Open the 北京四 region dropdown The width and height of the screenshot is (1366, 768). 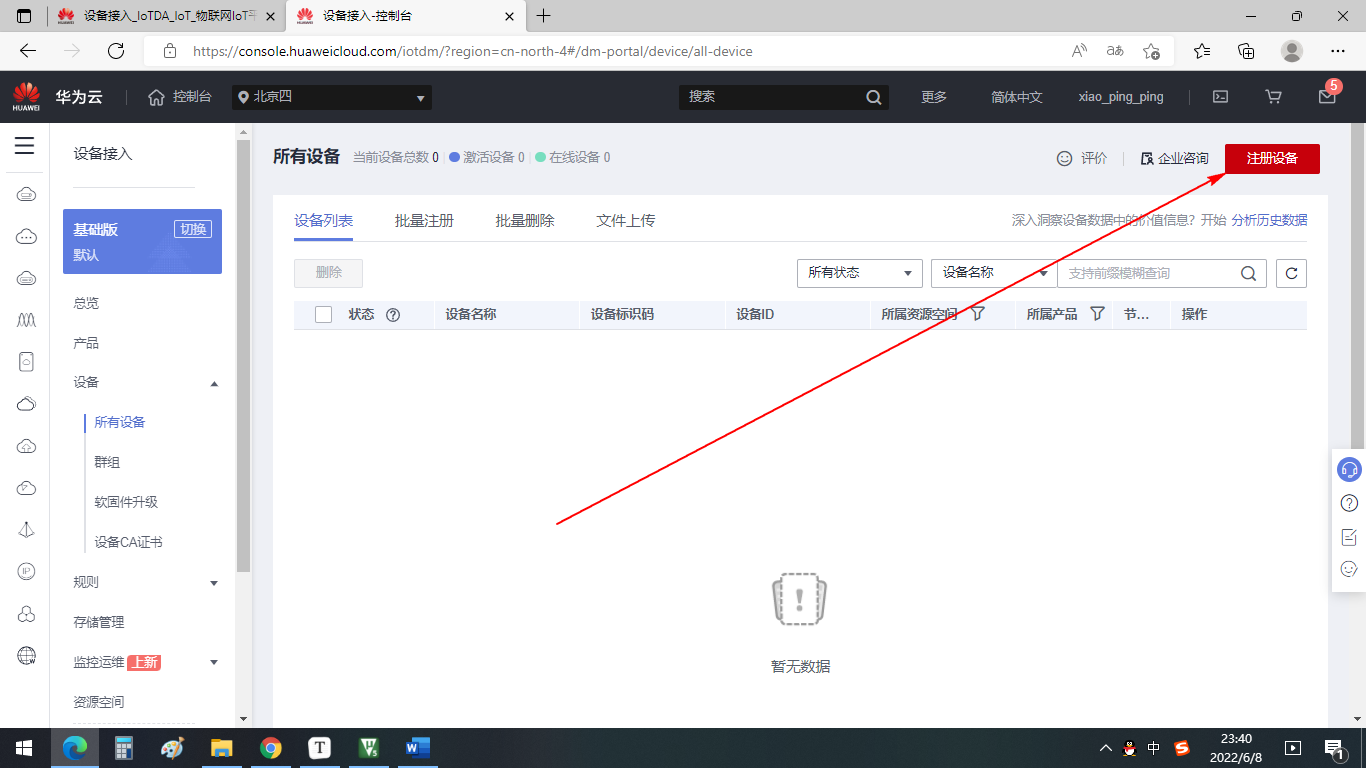(x=332, y=97)
